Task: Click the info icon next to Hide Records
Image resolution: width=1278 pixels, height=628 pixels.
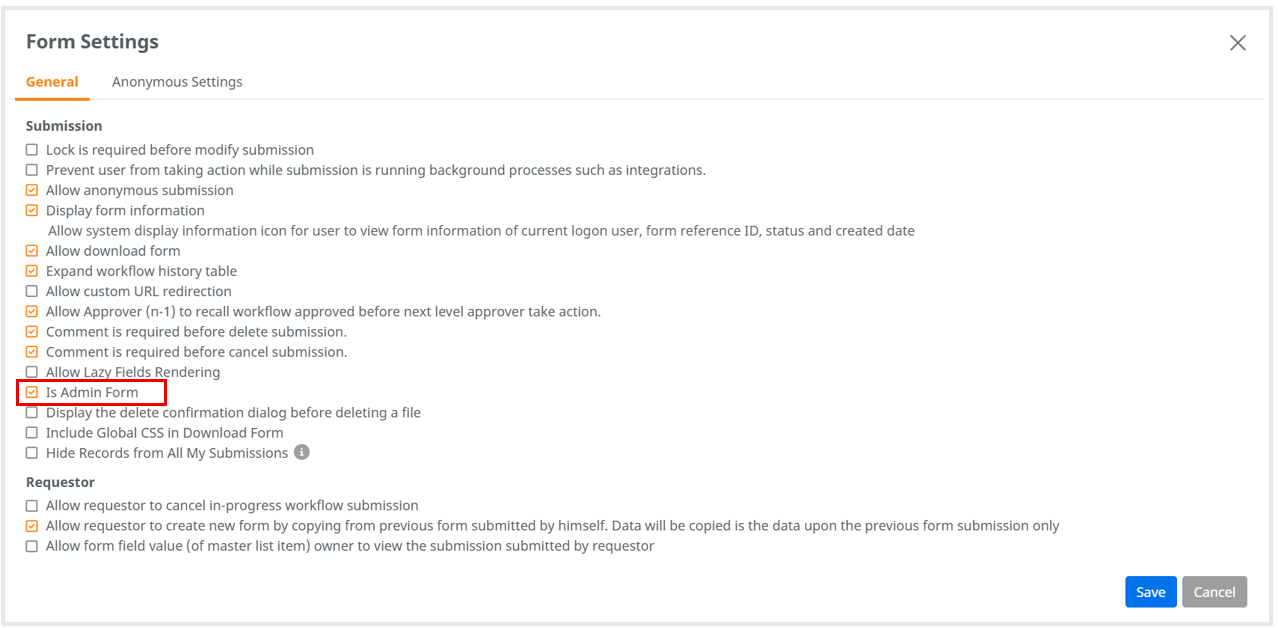Action: tap(302, 452)
